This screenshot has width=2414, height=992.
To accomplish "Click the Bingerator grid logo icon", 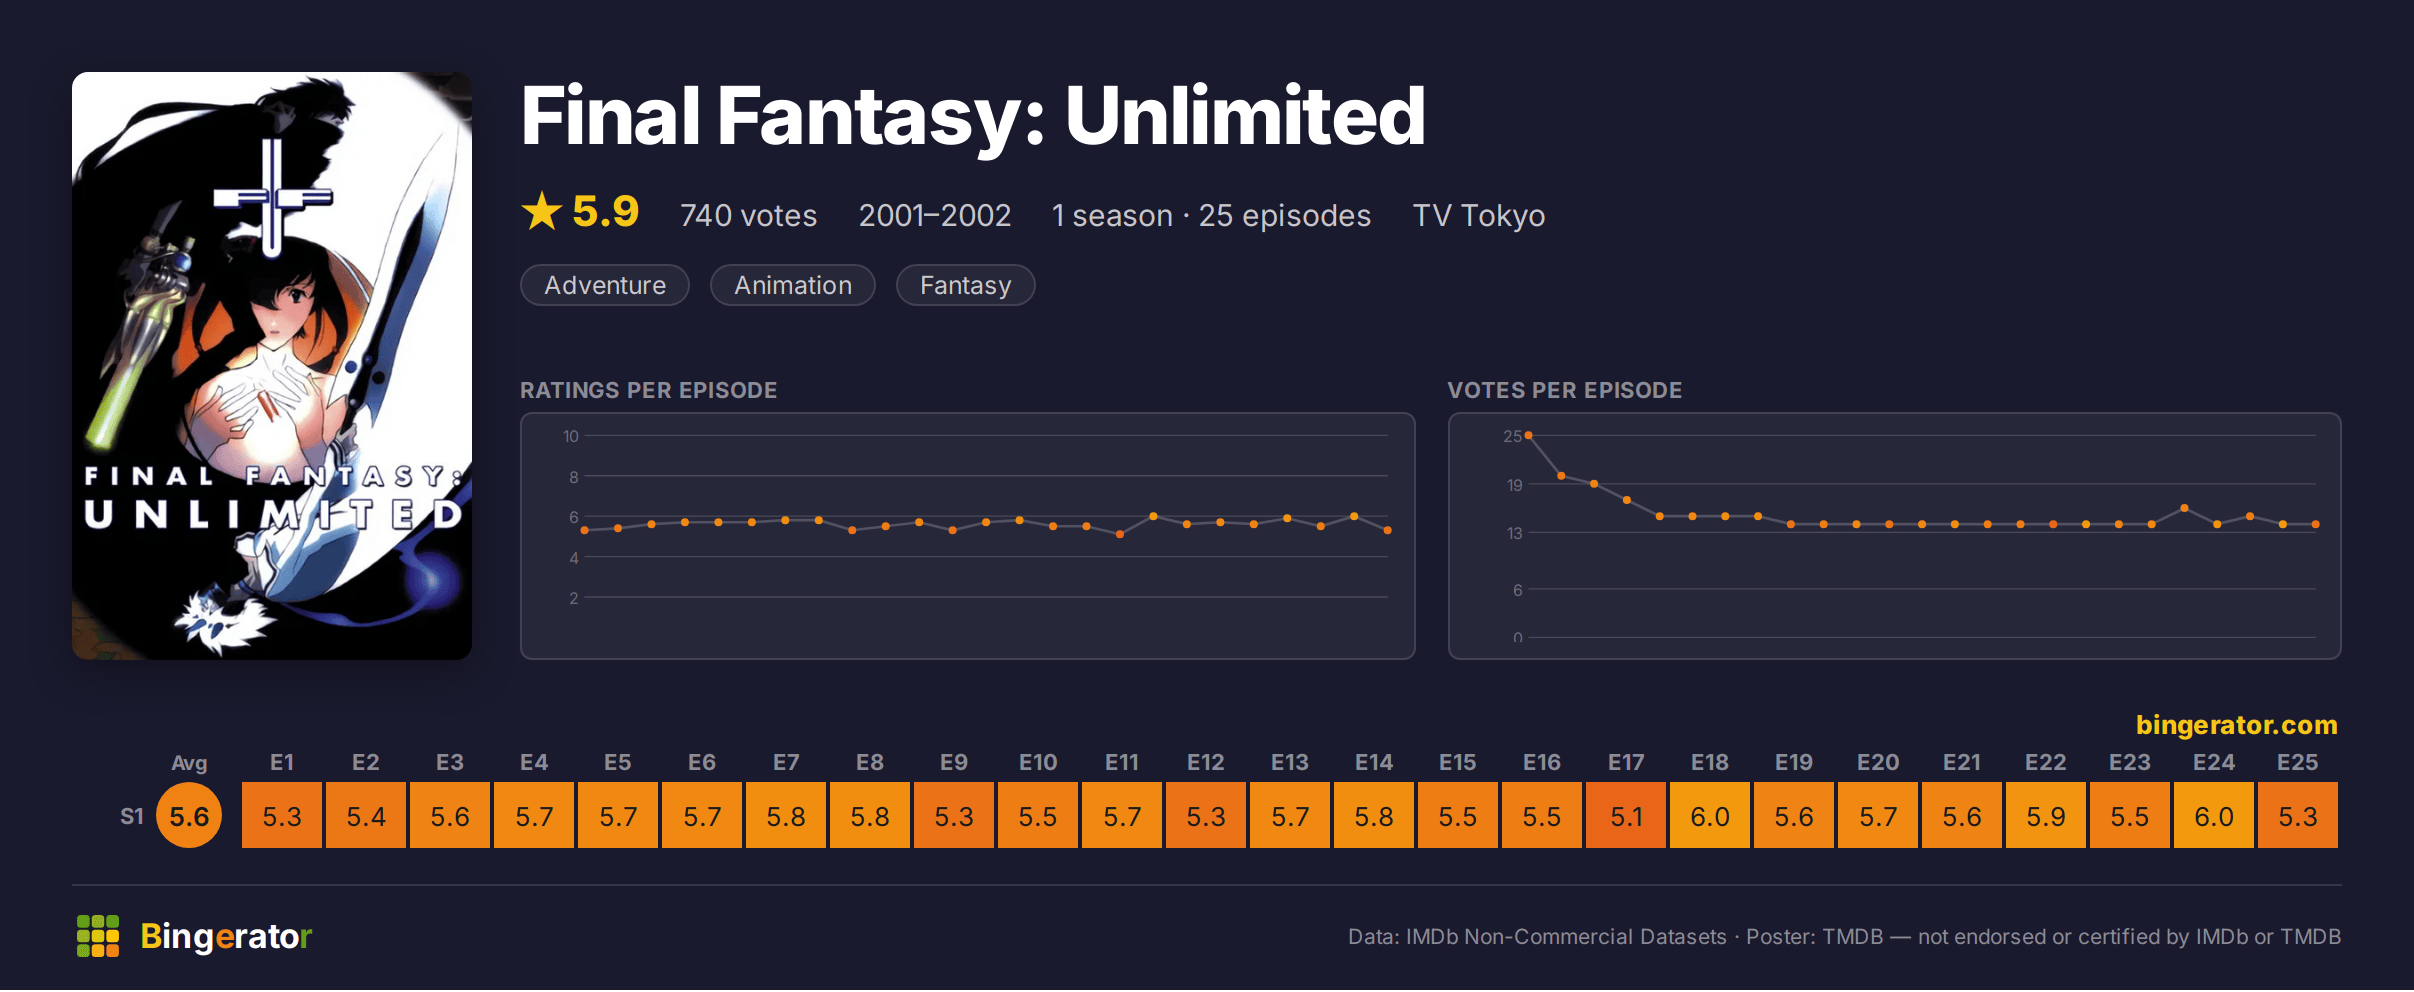I will pos(98,936).
